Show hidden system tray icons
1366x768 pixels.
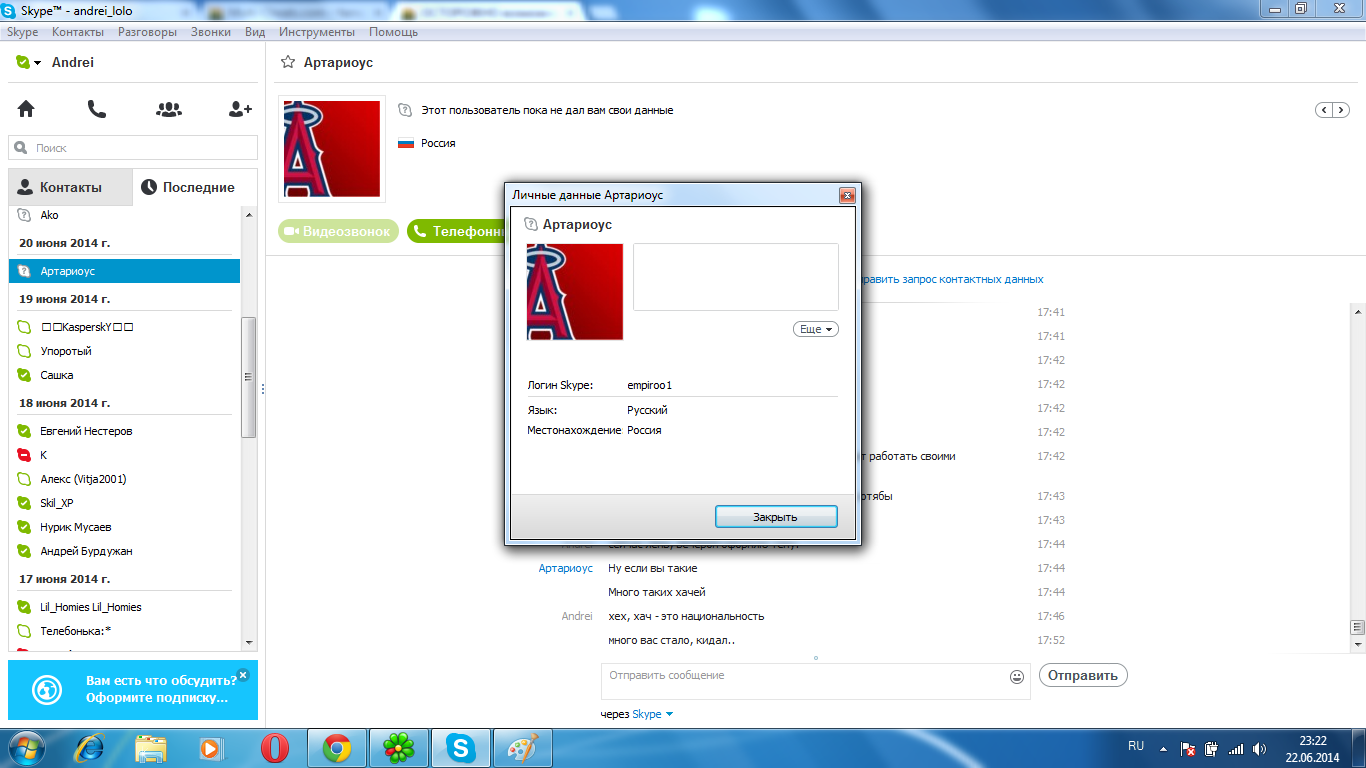[x=1163, y=748]
